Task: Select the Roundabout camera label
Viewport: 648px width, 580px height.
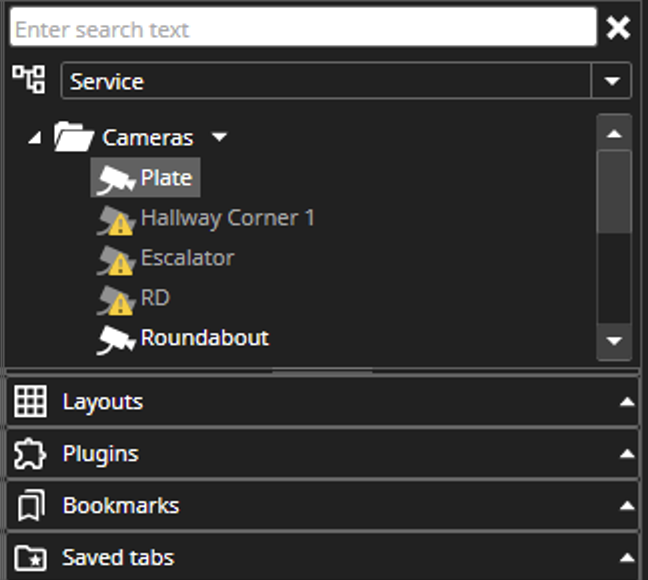Action: coord(204,338)
